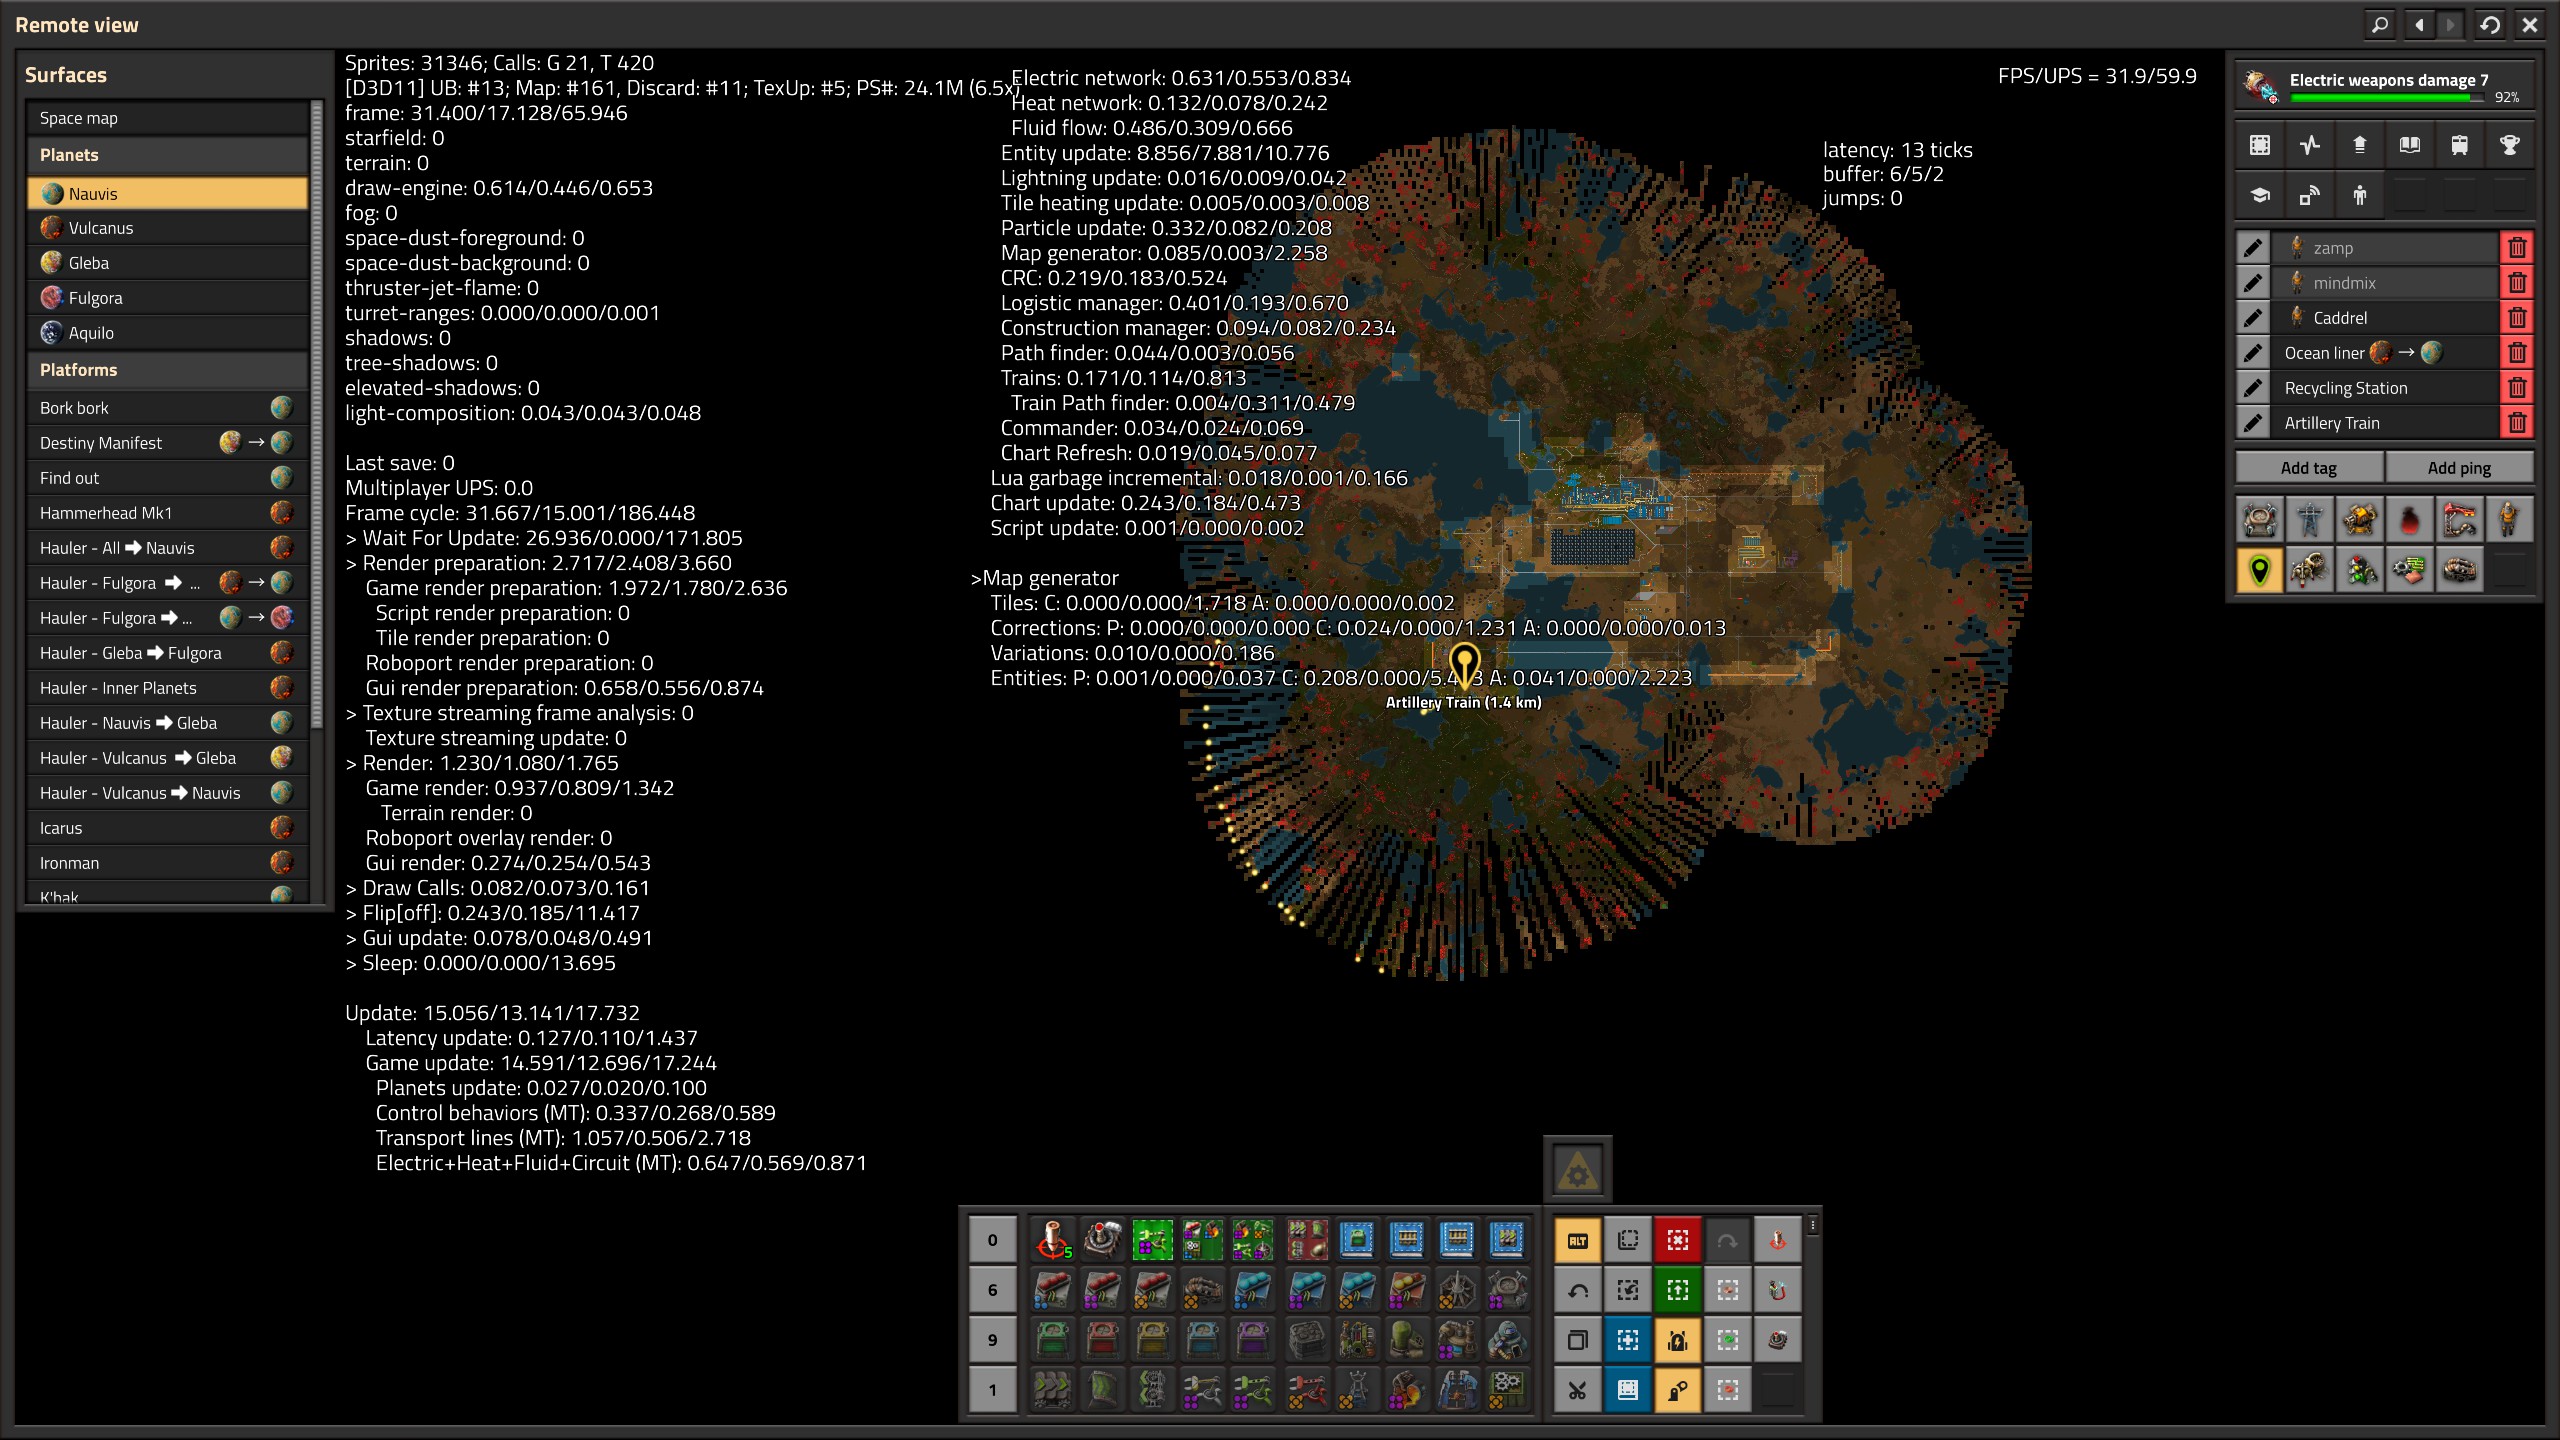Delete the Artillery Train pin
This screenshot has height=1440, width=2560.
[2517, 423]
